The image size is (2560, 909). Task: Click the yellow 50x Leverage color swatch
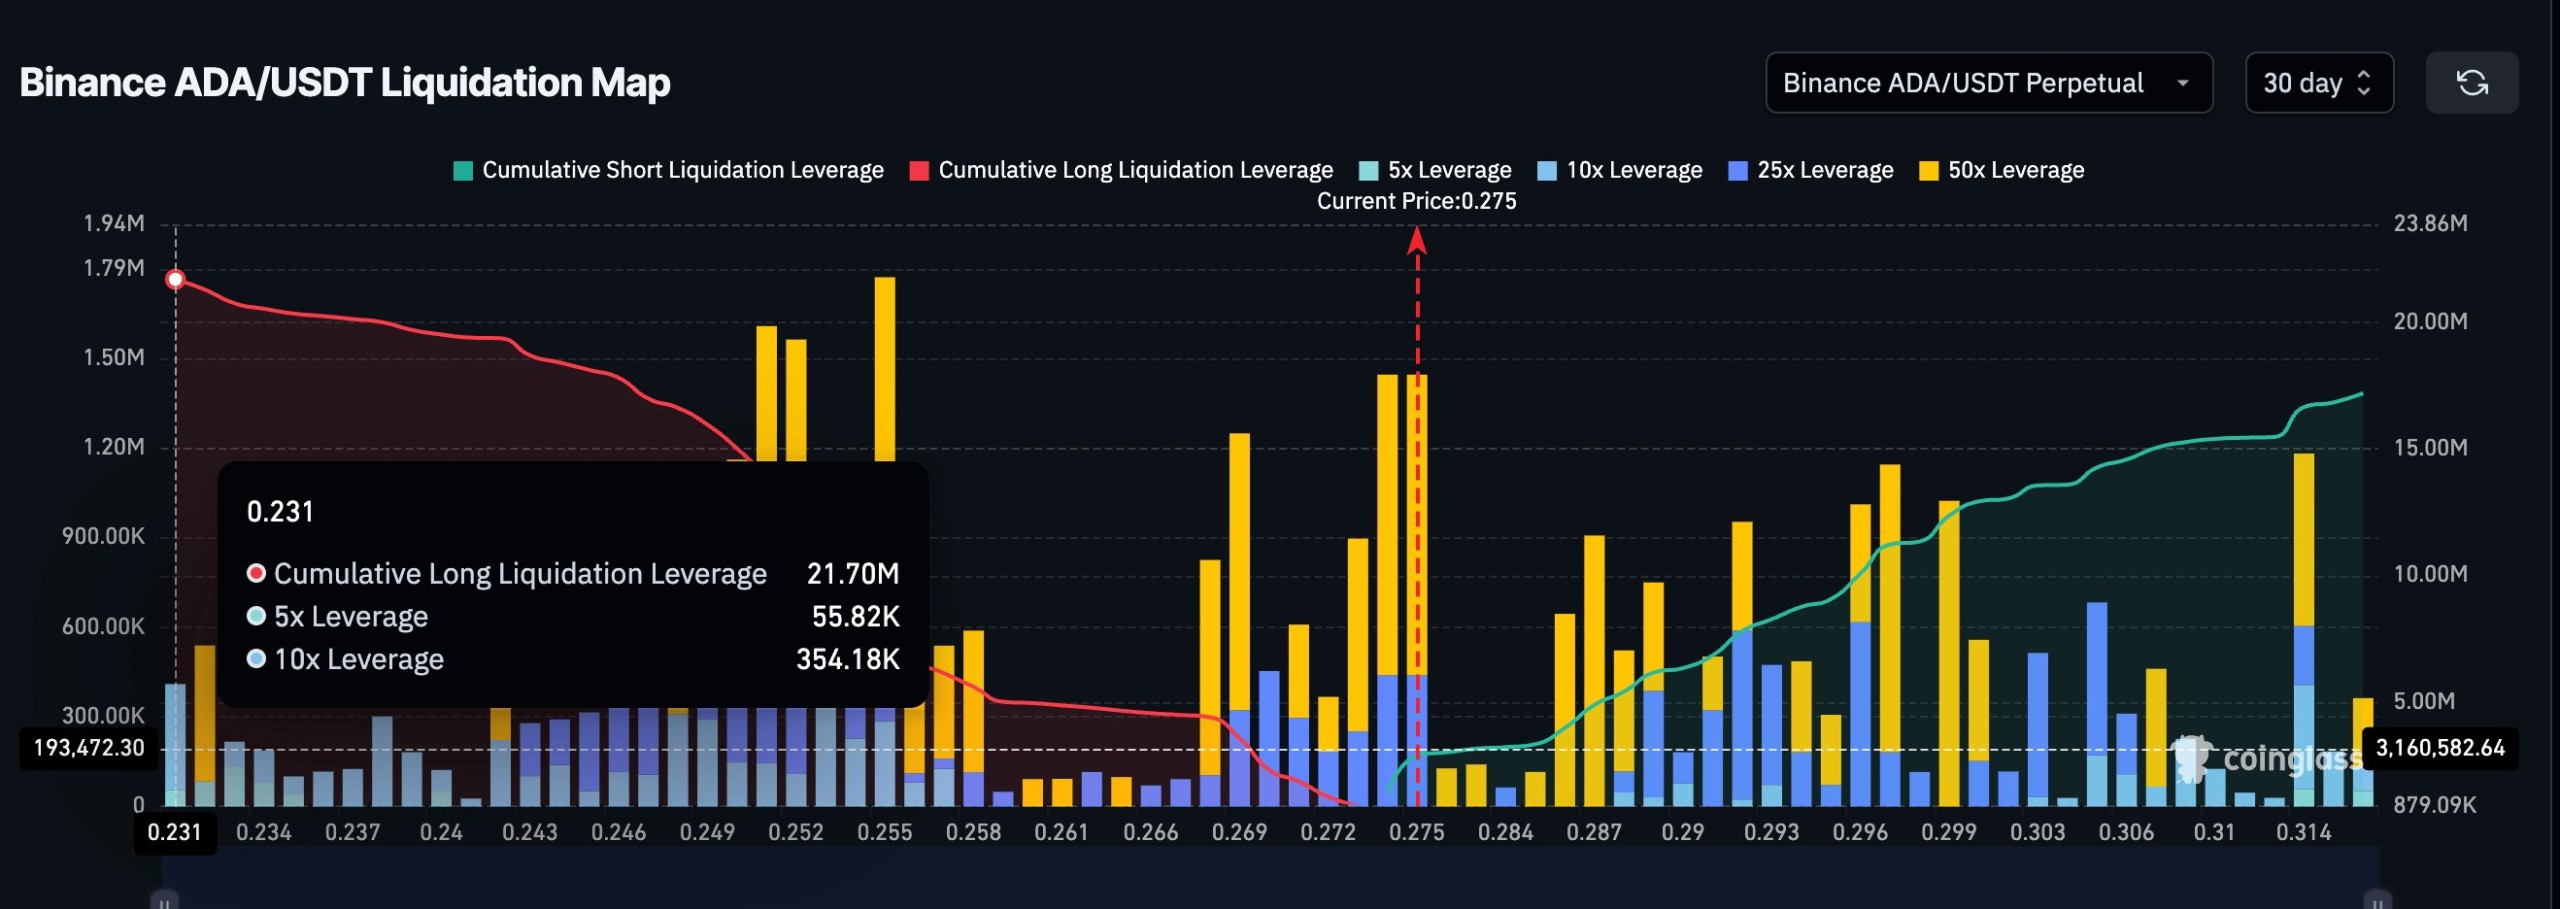1929,170
